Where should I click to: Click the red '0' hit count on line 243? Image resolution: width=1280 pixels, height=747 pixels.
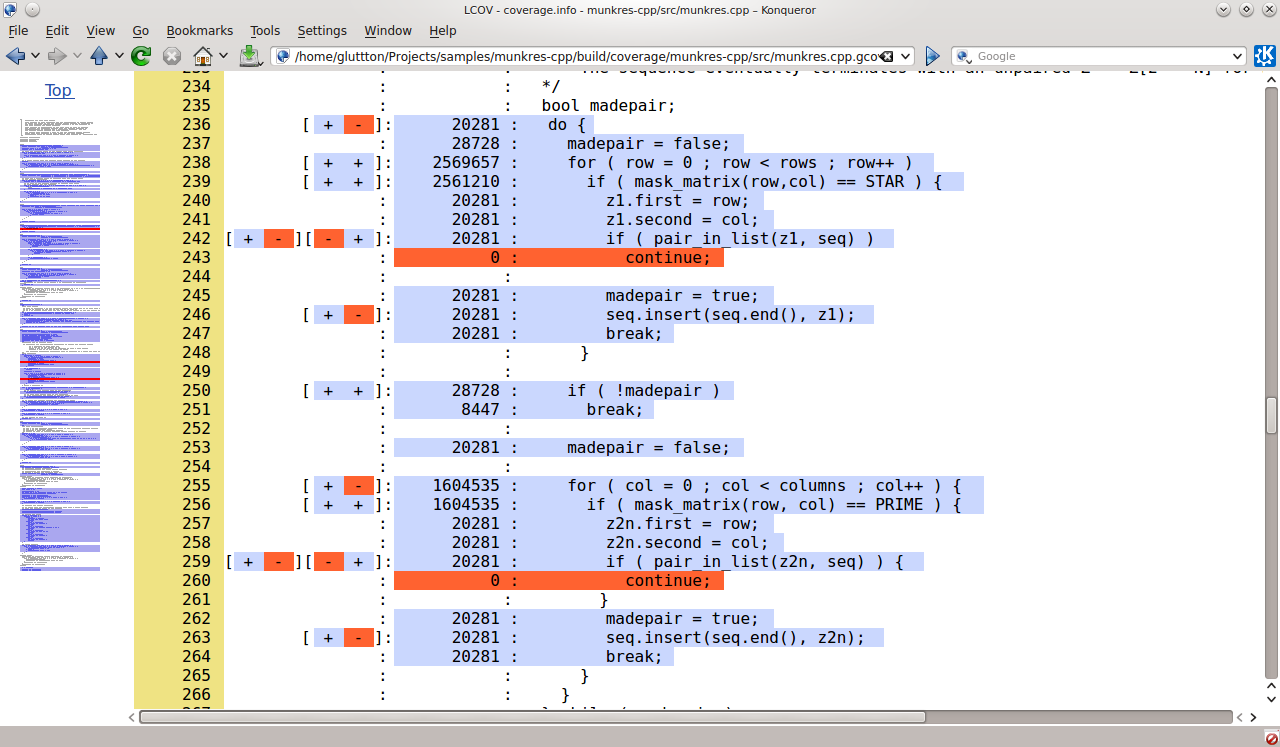tap(494, 257)
